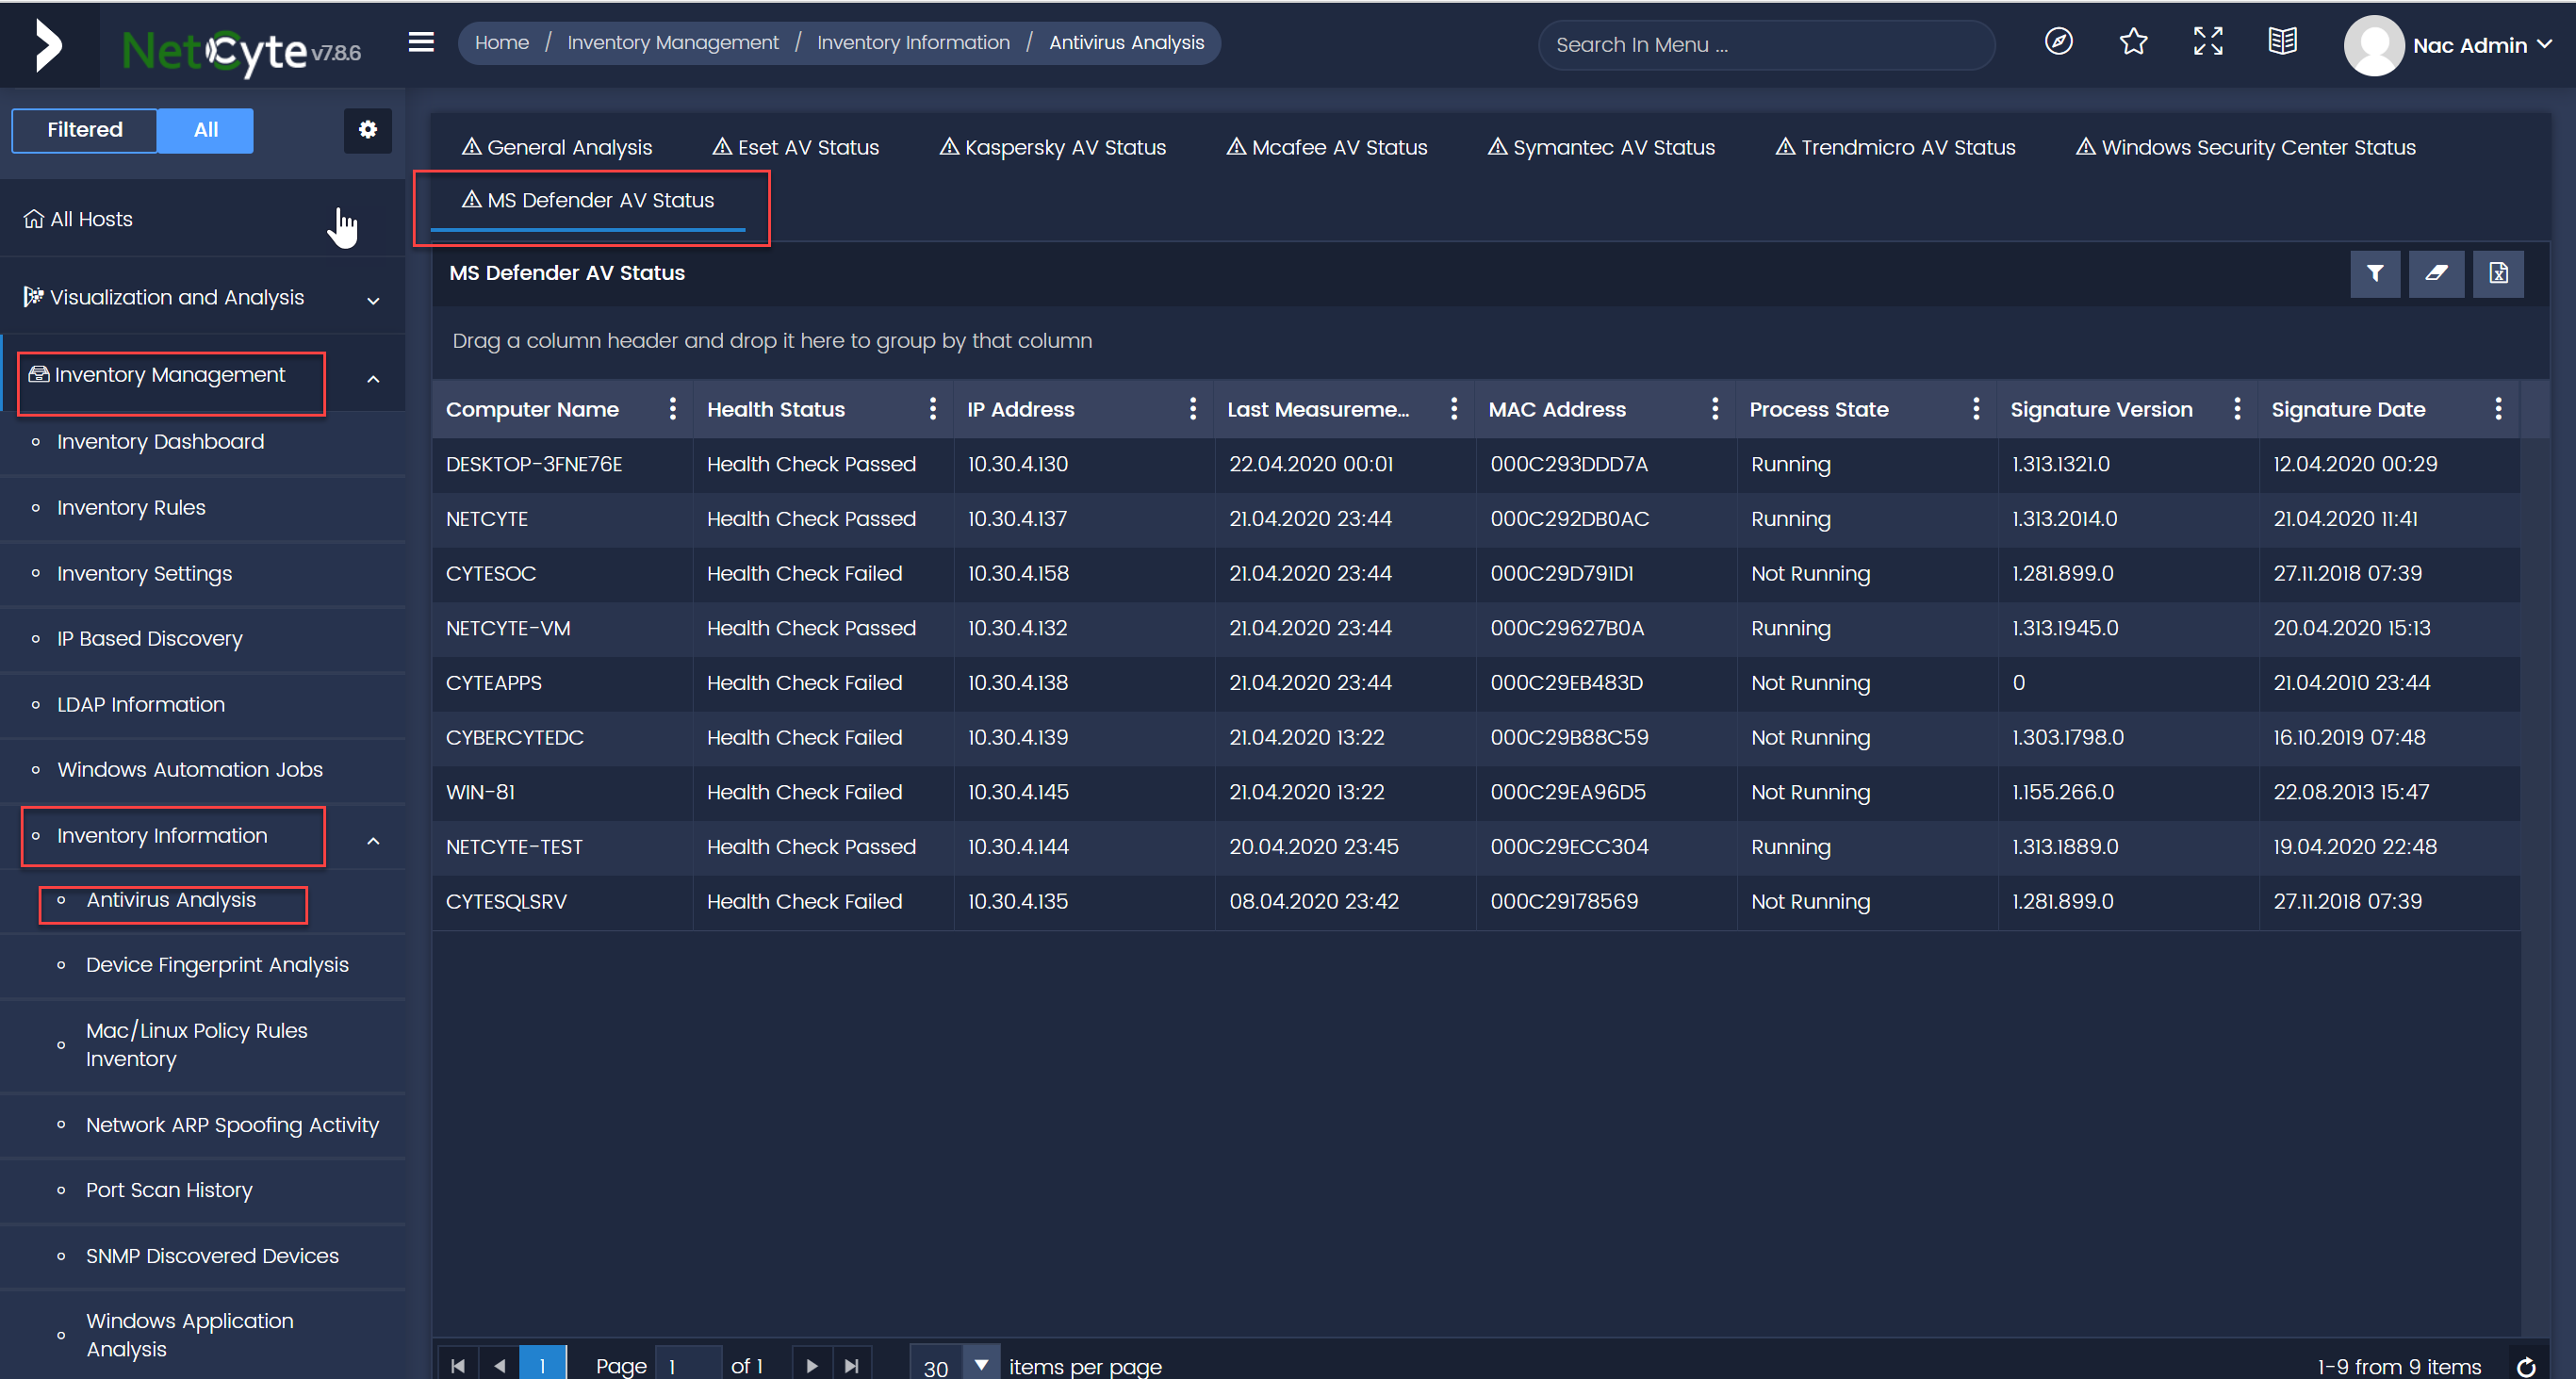
Task: Select the DESKTOP-3FNE76E row cell
Action: click(562, 465)
